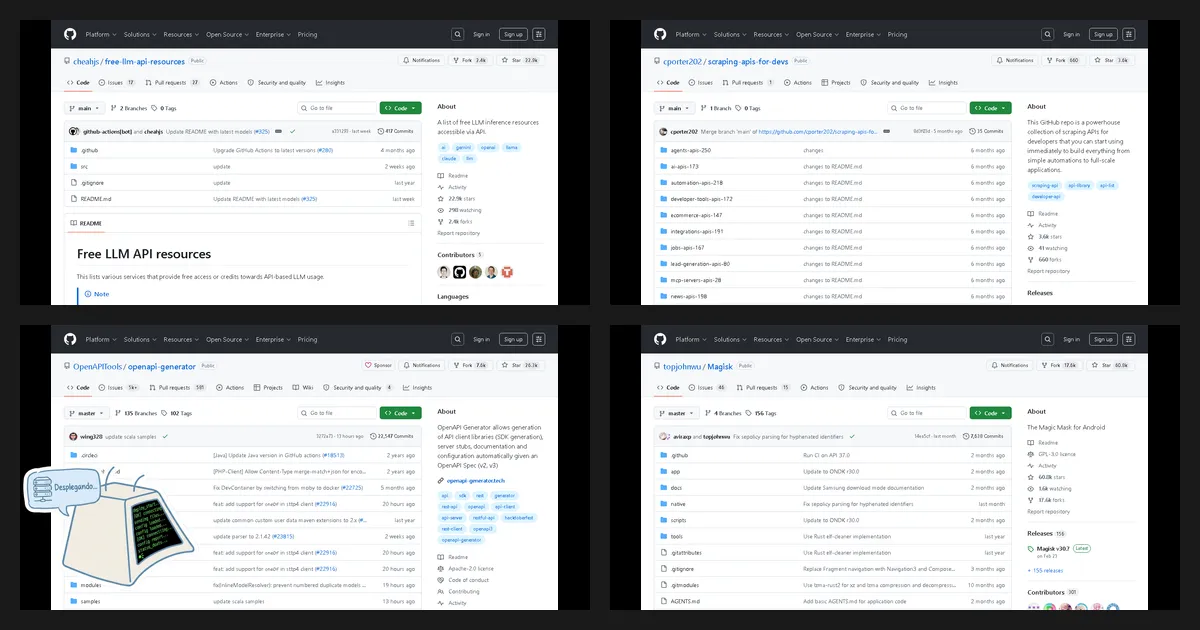Viewport: 1200px width, 630px height.
Task: Open main branch dropdown in scraping-apis-for-devs
Action: pos(675,108)
